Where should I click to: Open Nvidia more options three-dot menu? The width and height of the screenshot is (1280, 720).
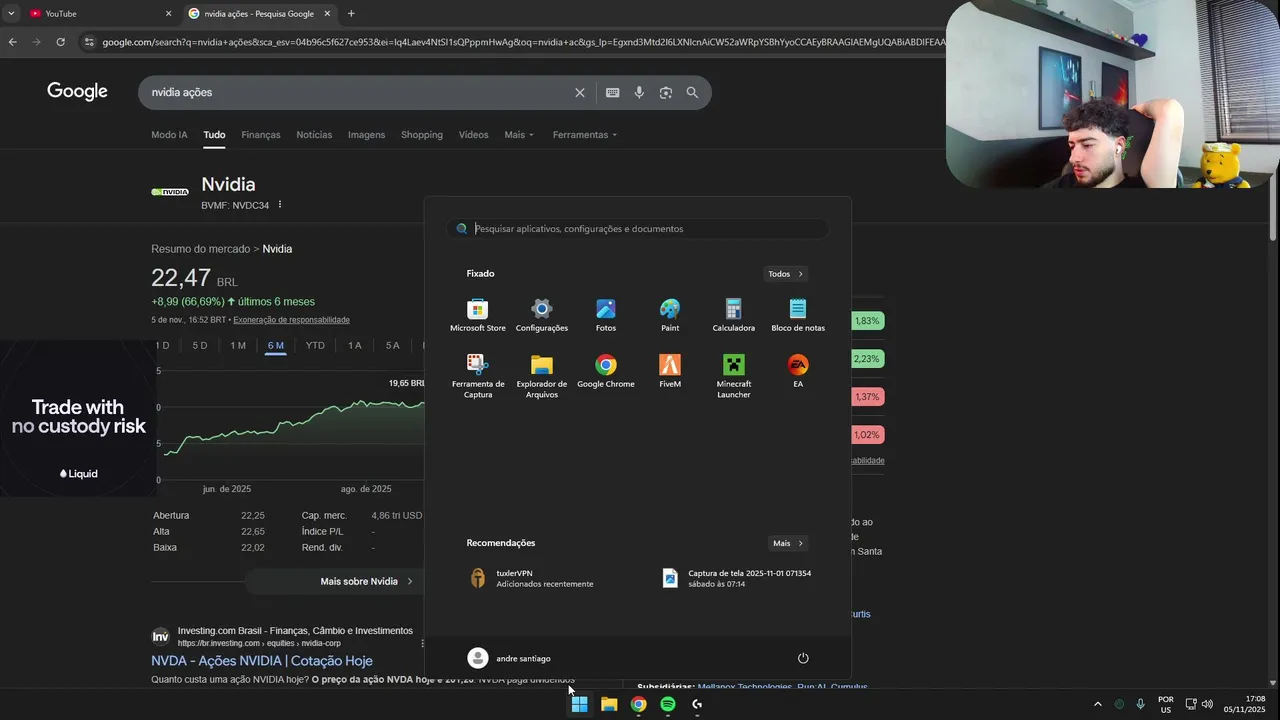[280, 204]
